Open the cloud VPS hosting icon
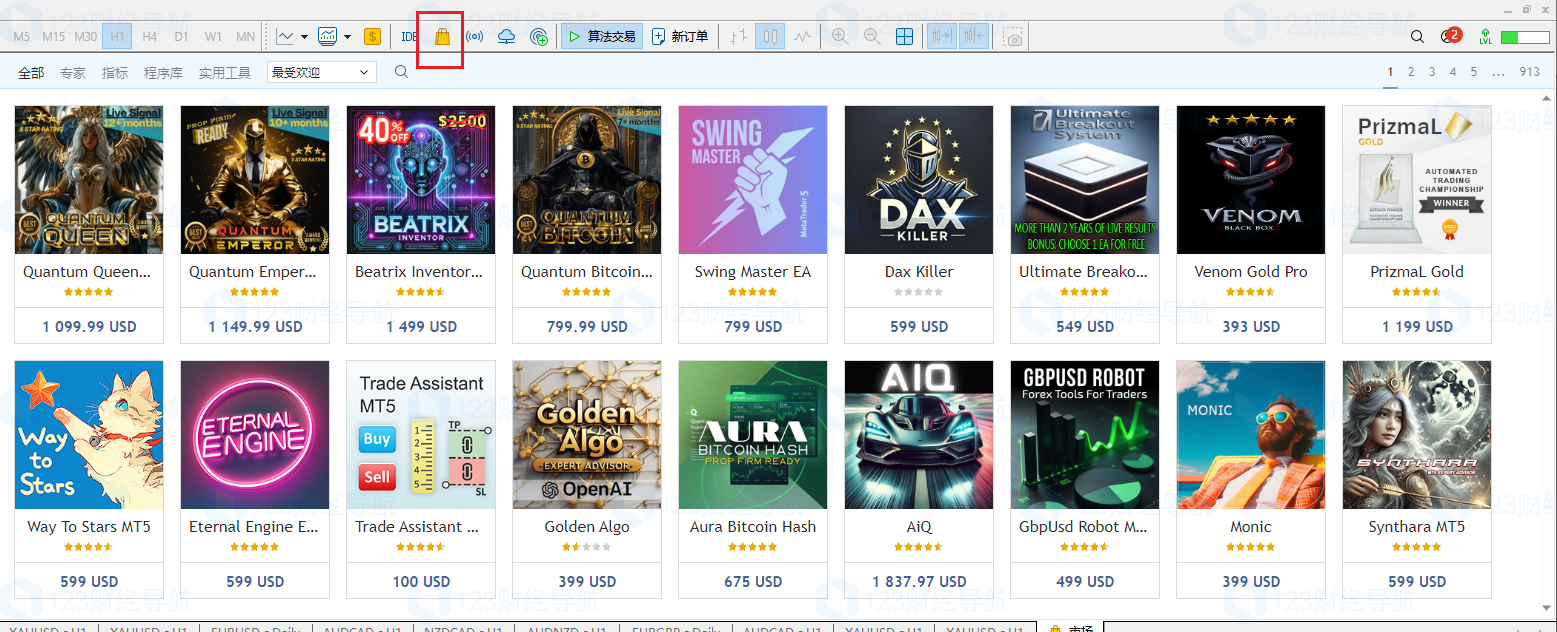The height and width of the screenshot is (632, 1557). click(506, 37)
